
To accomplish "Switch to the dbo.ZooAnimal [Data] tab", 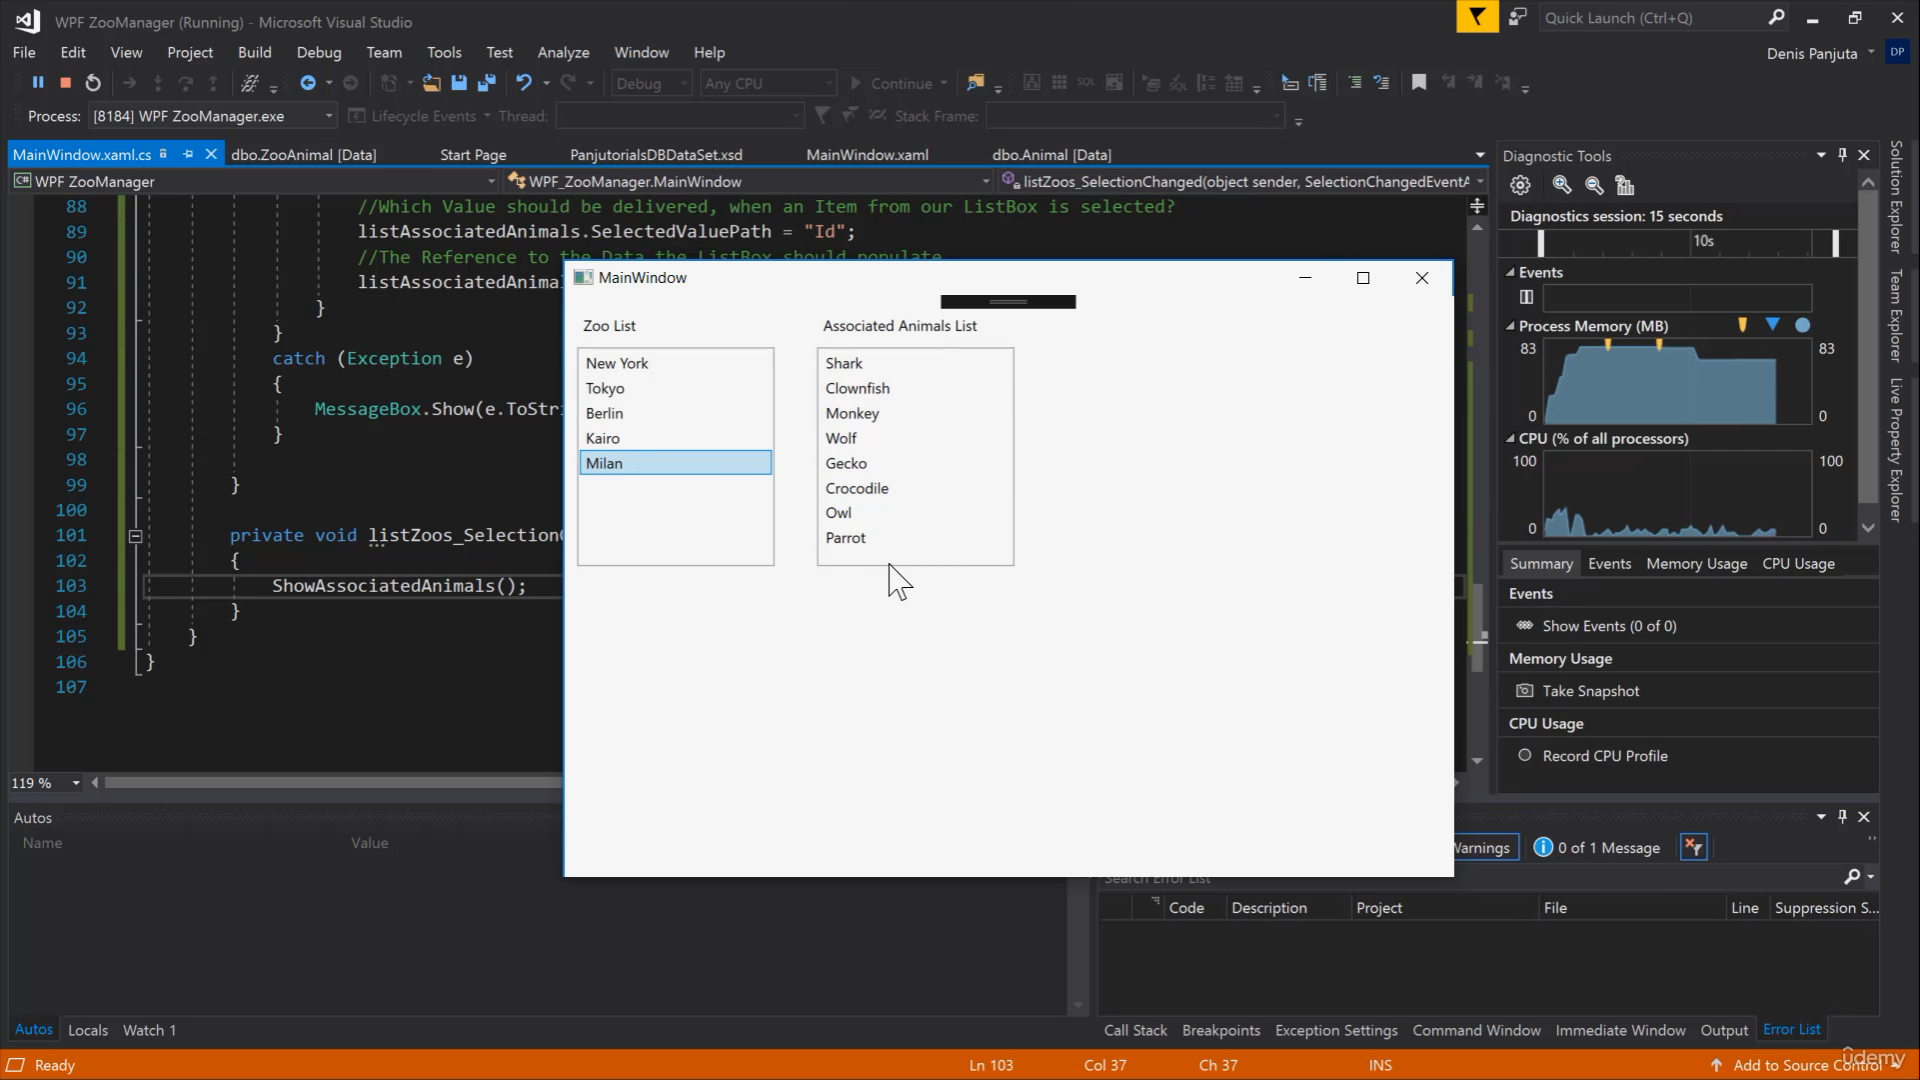I will point(303,154).
